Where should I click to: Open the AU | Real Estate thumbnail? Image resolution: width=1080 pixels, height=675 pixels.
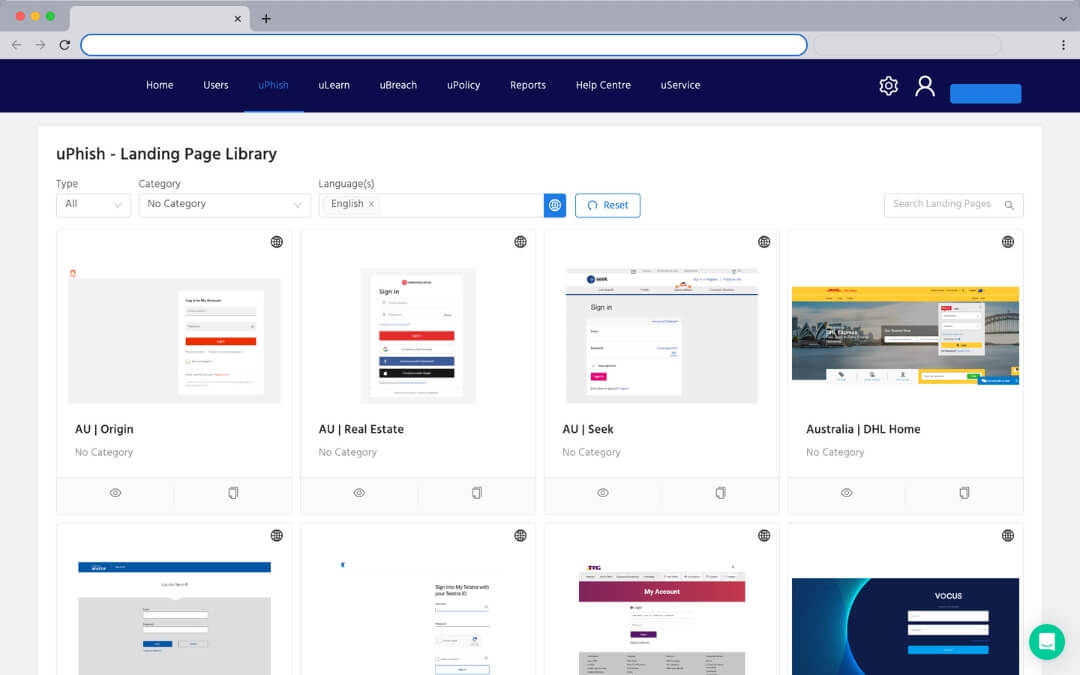click(x=418, y=335)
